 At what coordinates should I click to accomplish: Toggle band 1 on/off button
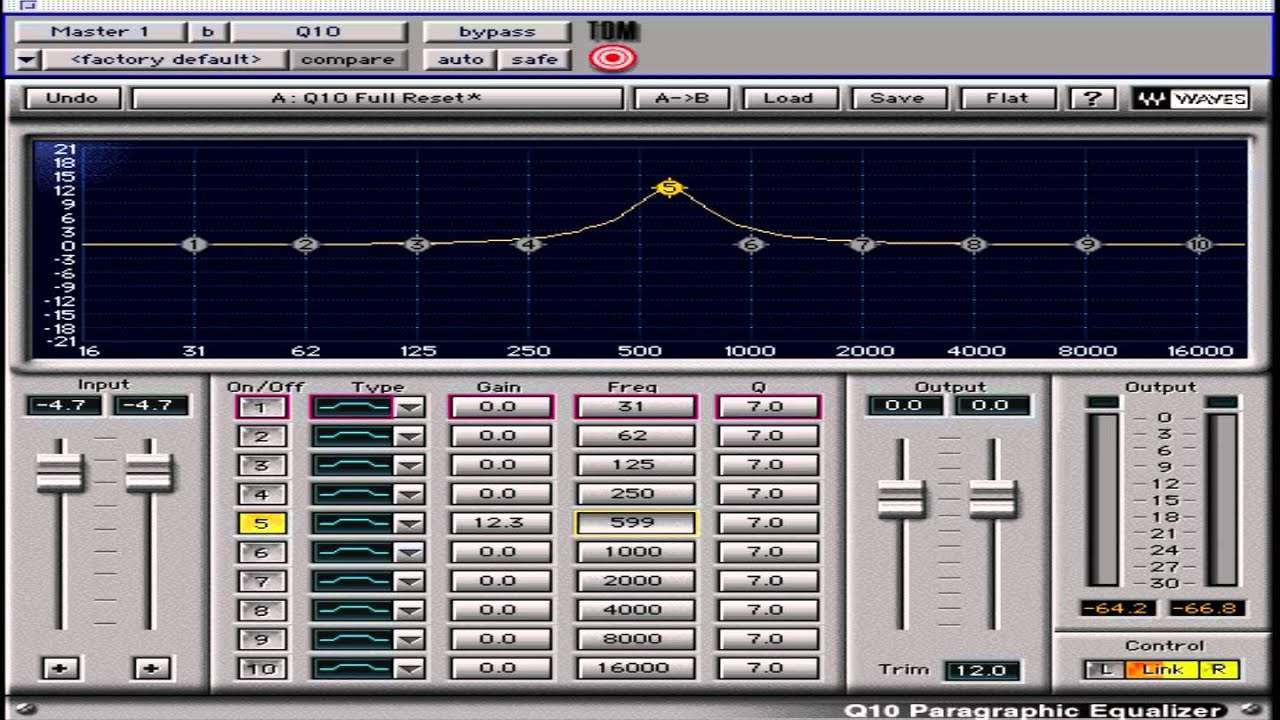(x=262, y=407)
